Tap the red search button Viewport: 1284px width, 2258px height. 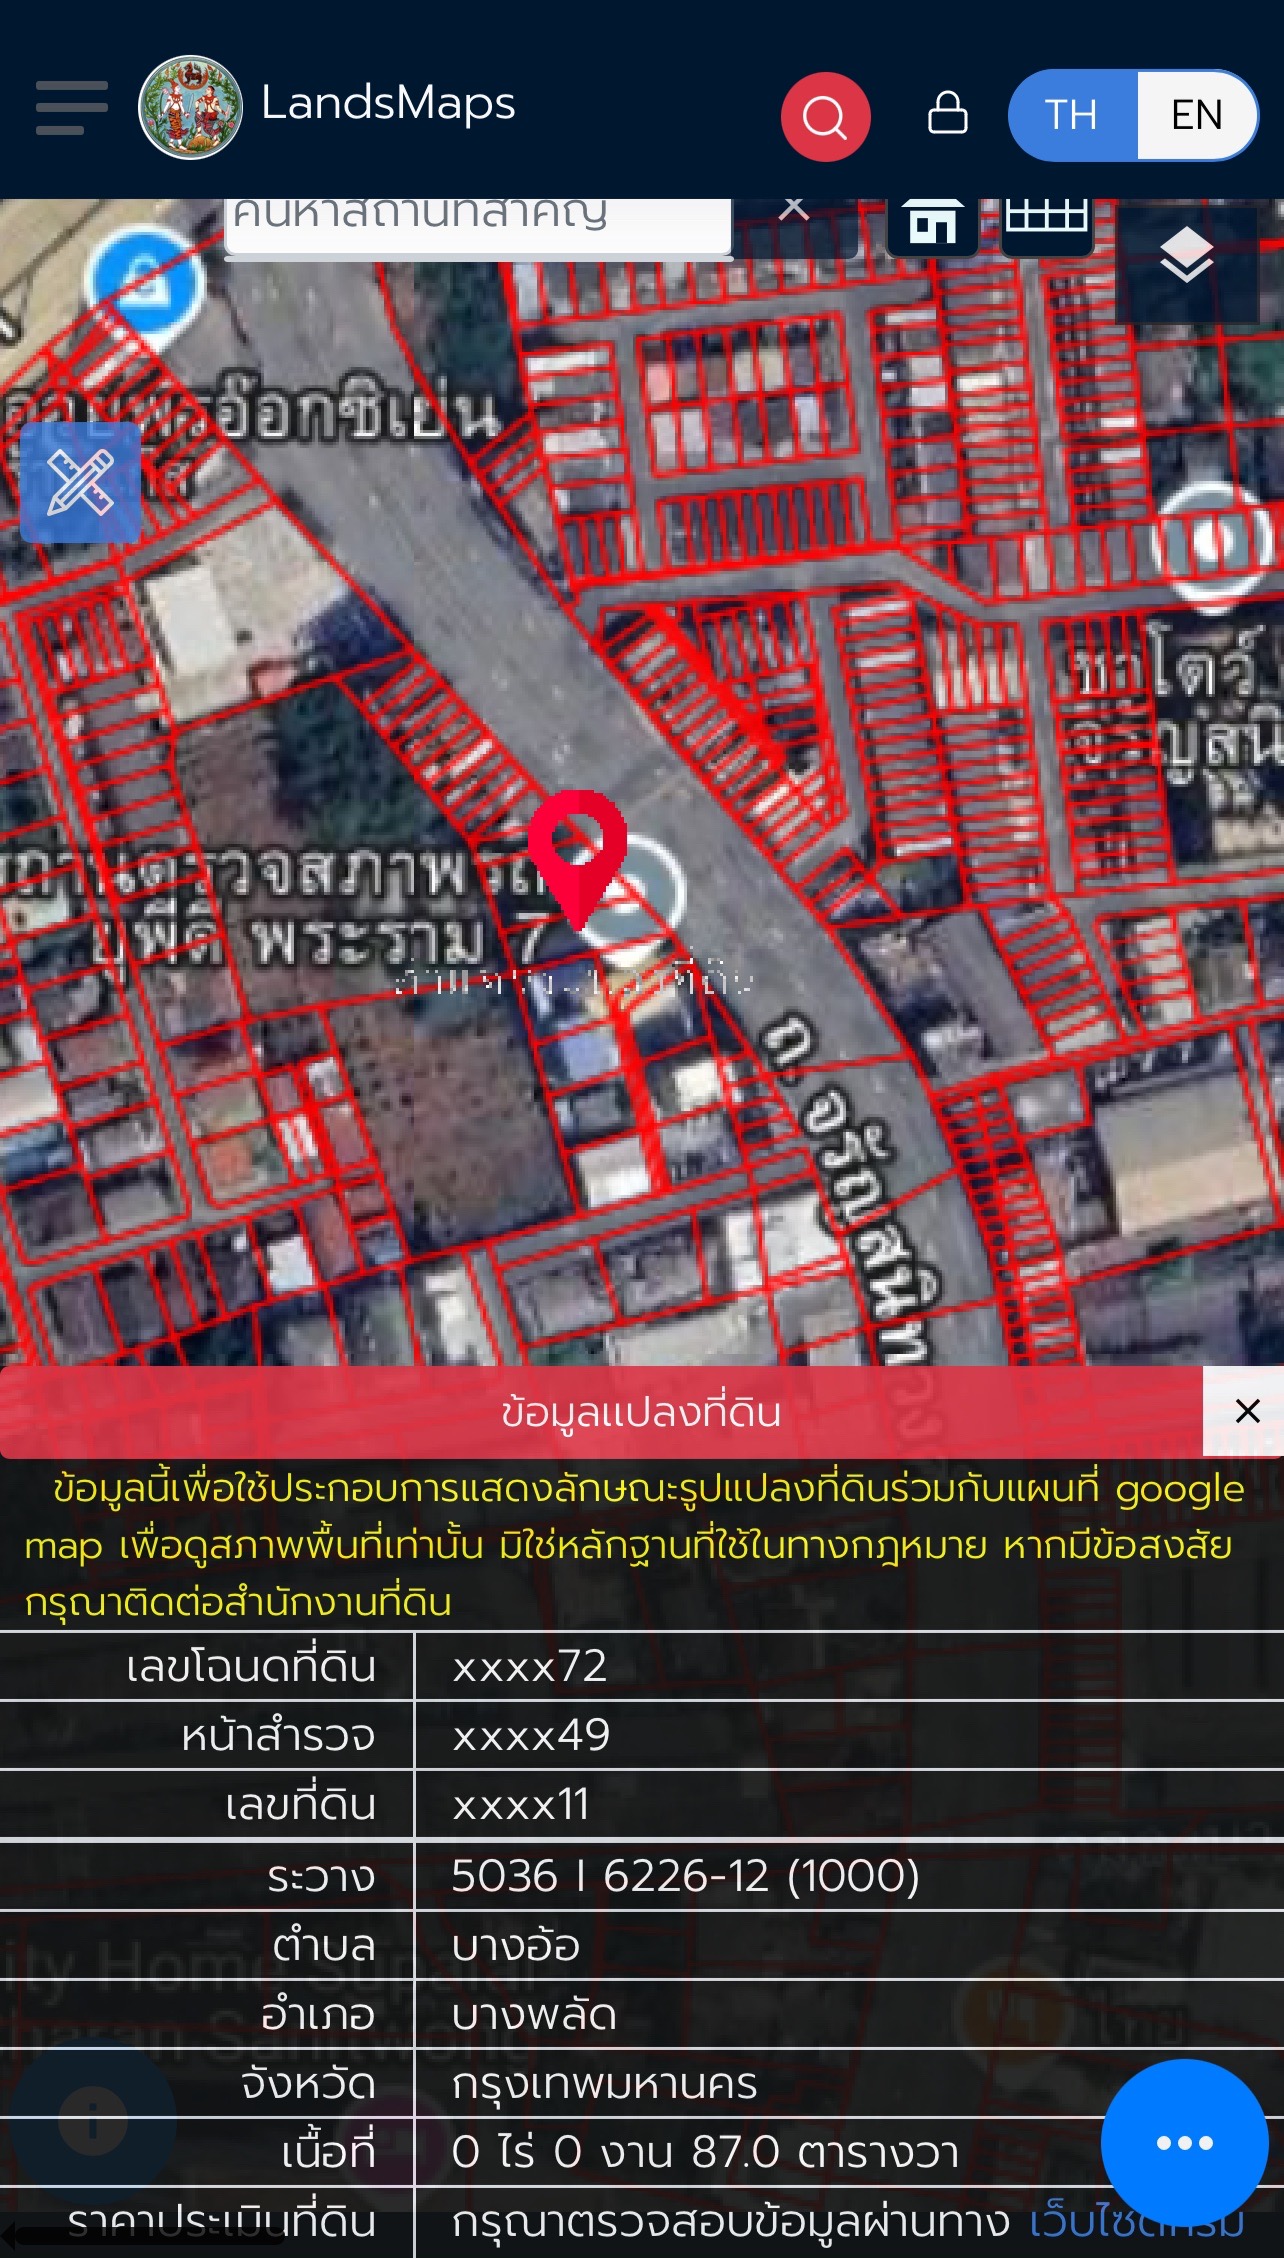coord(825,116)
